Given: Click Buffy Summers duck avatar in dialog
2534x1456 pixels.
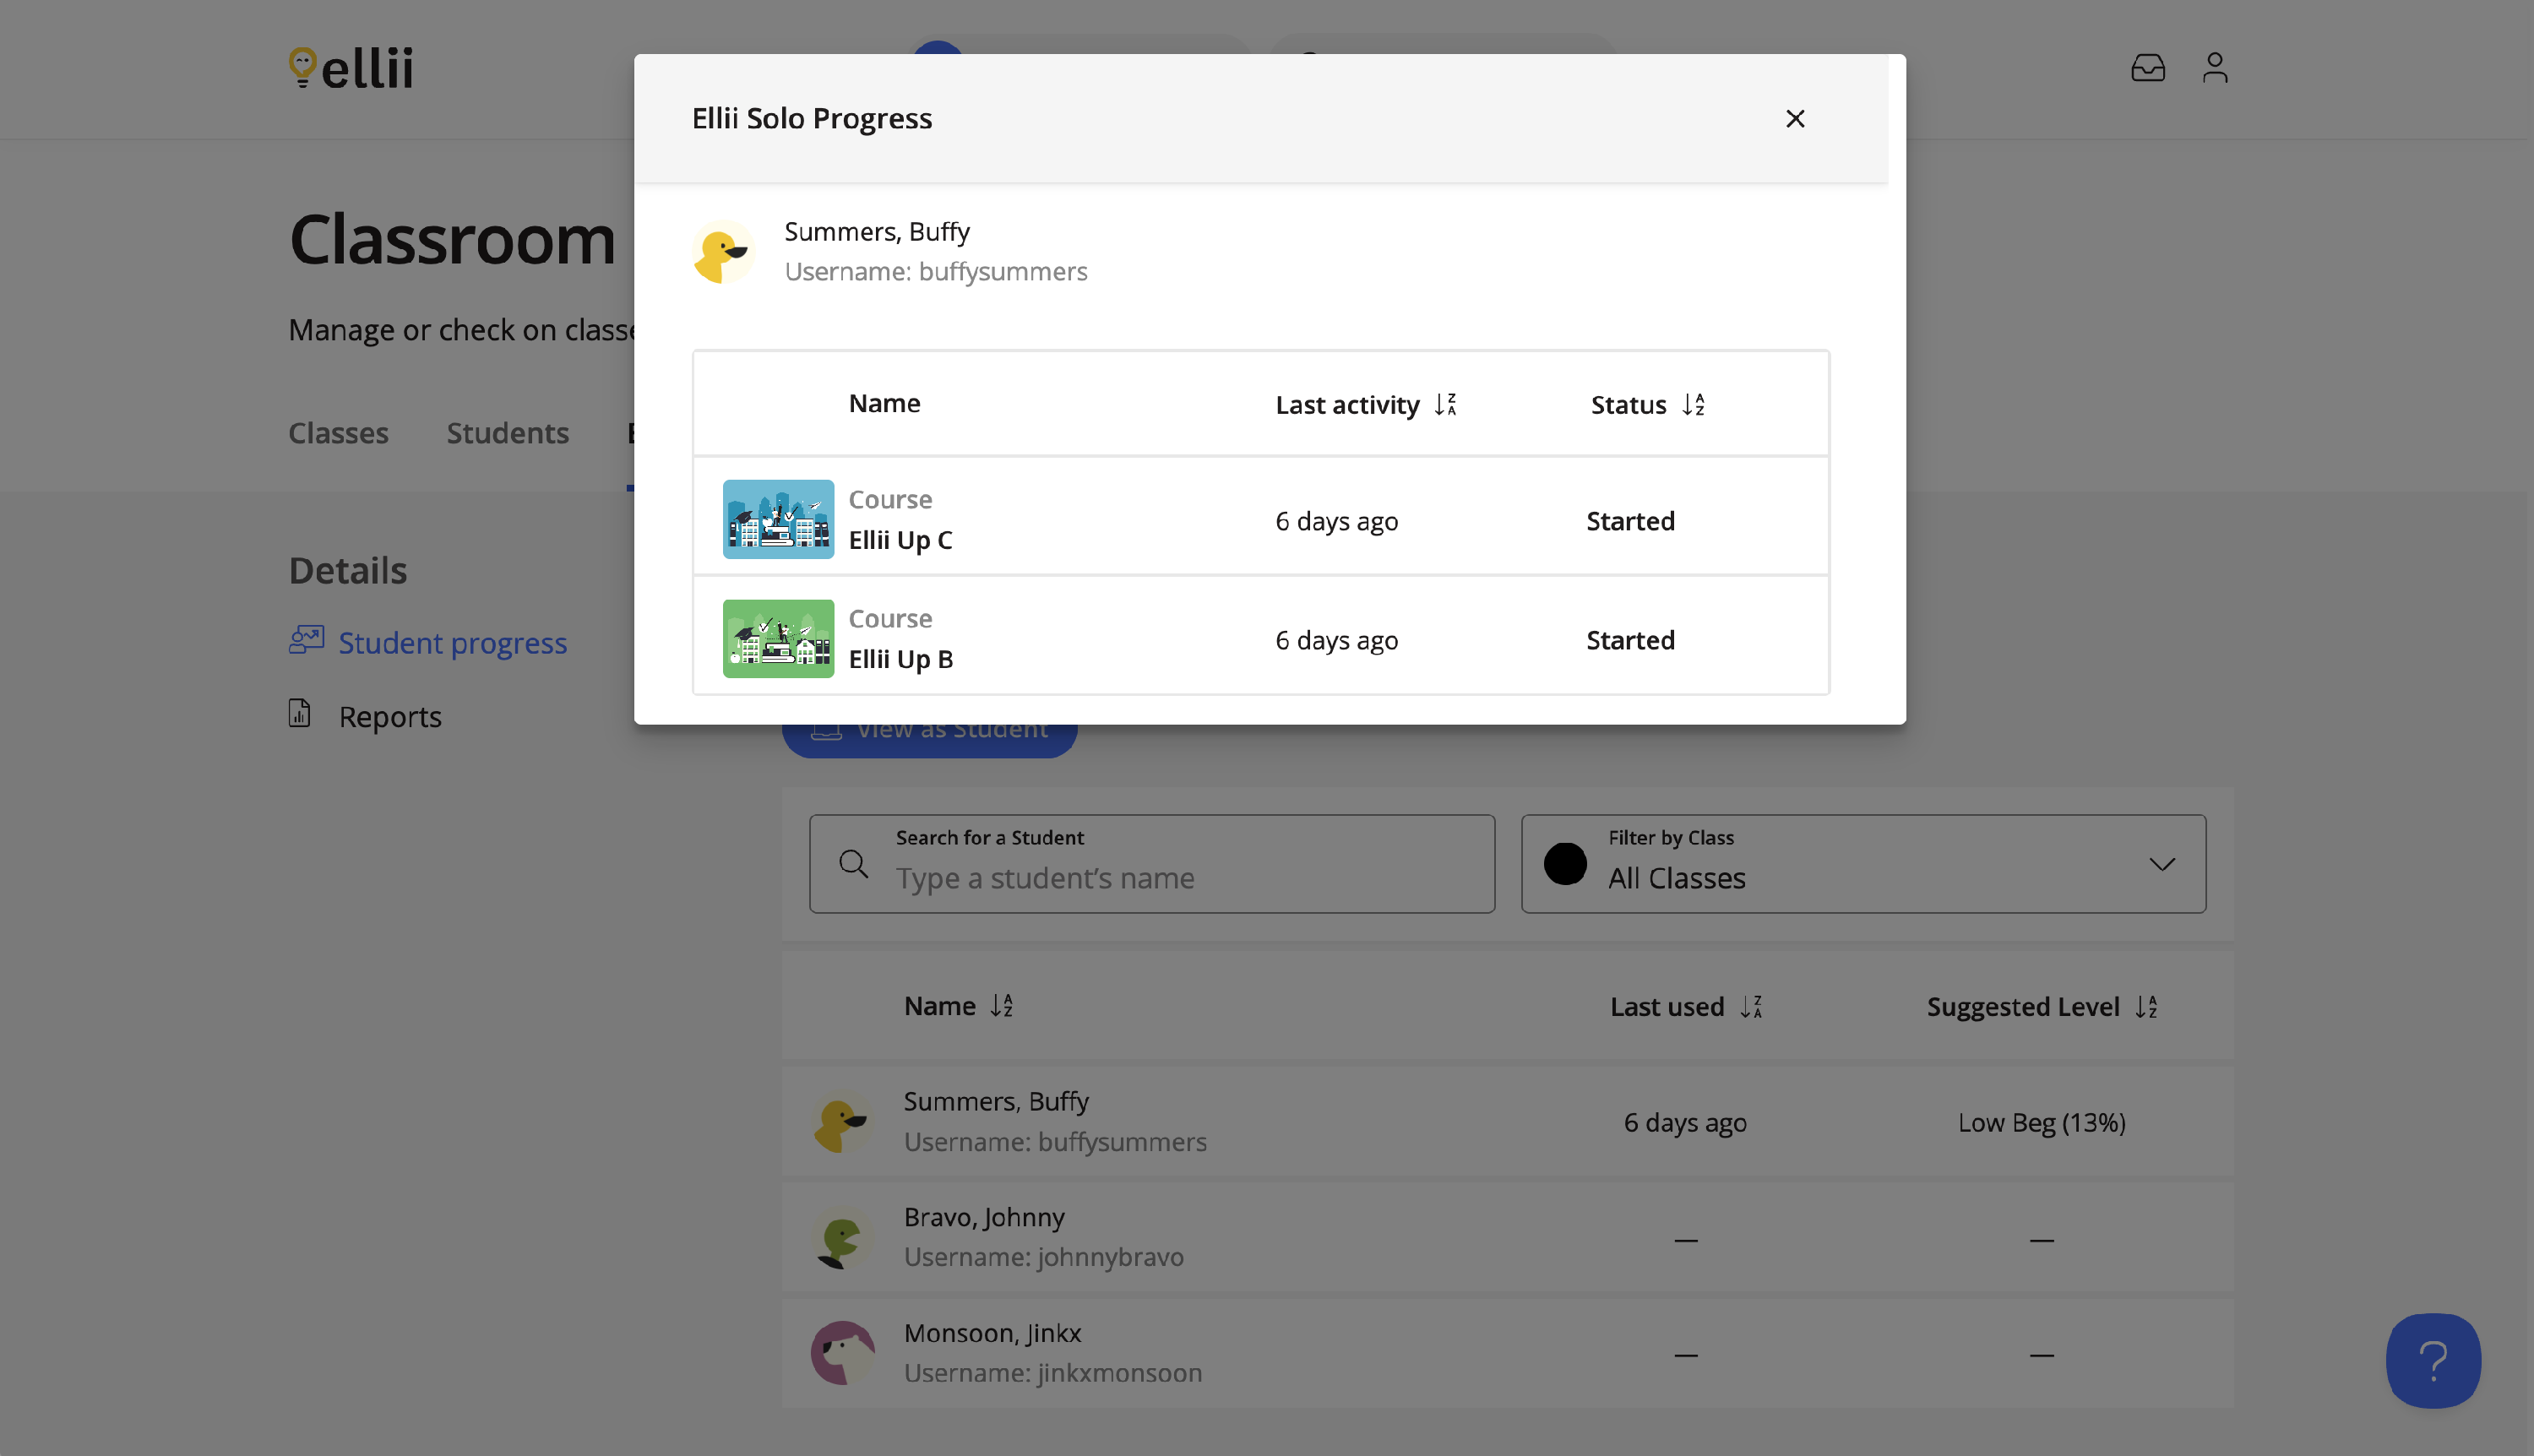Looking at the screenshot, I should click(722, 252).
